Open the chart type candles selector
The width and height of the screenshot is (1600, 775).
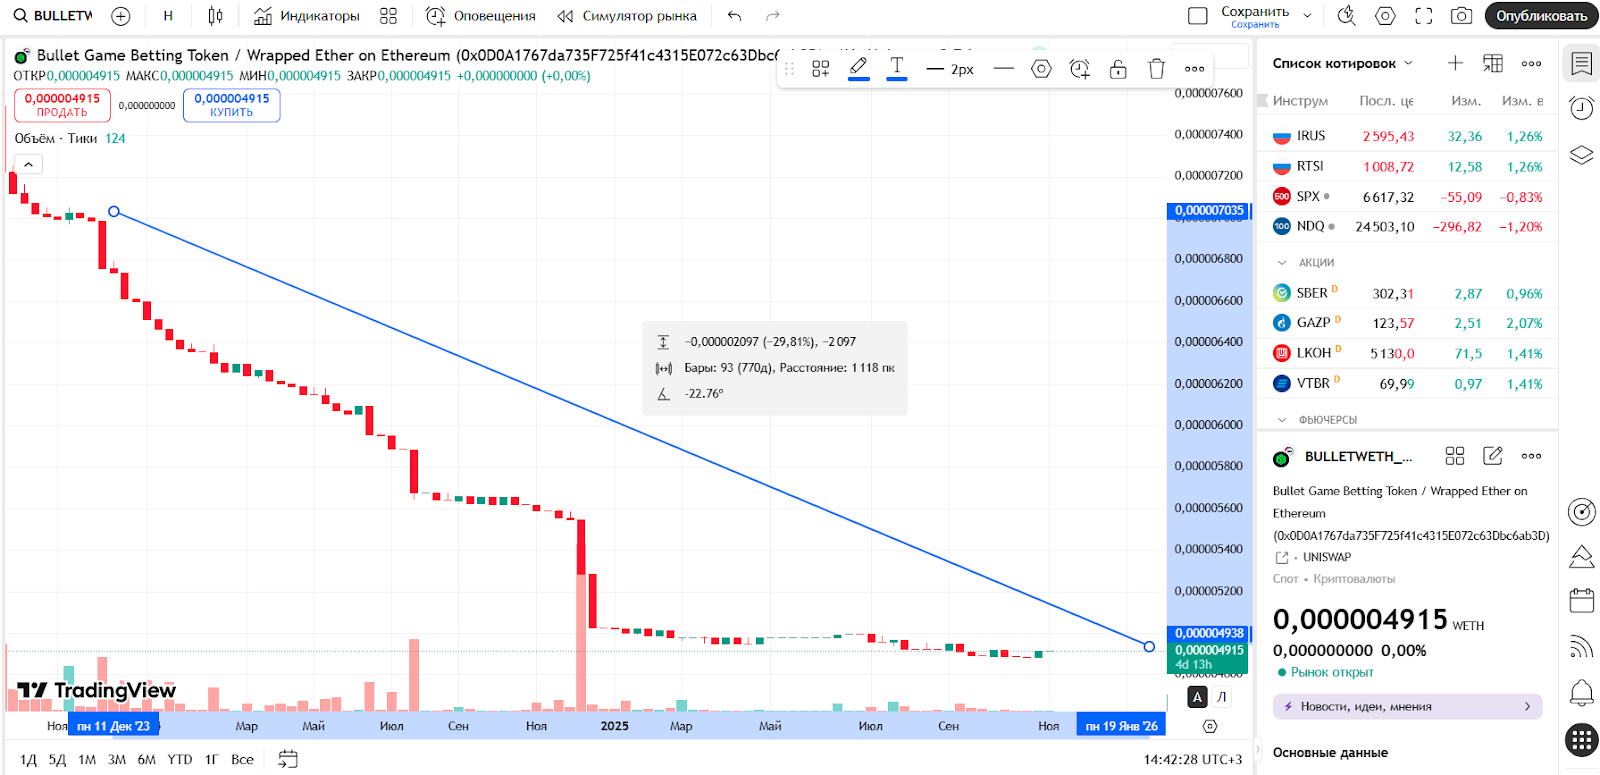point(215,16)
